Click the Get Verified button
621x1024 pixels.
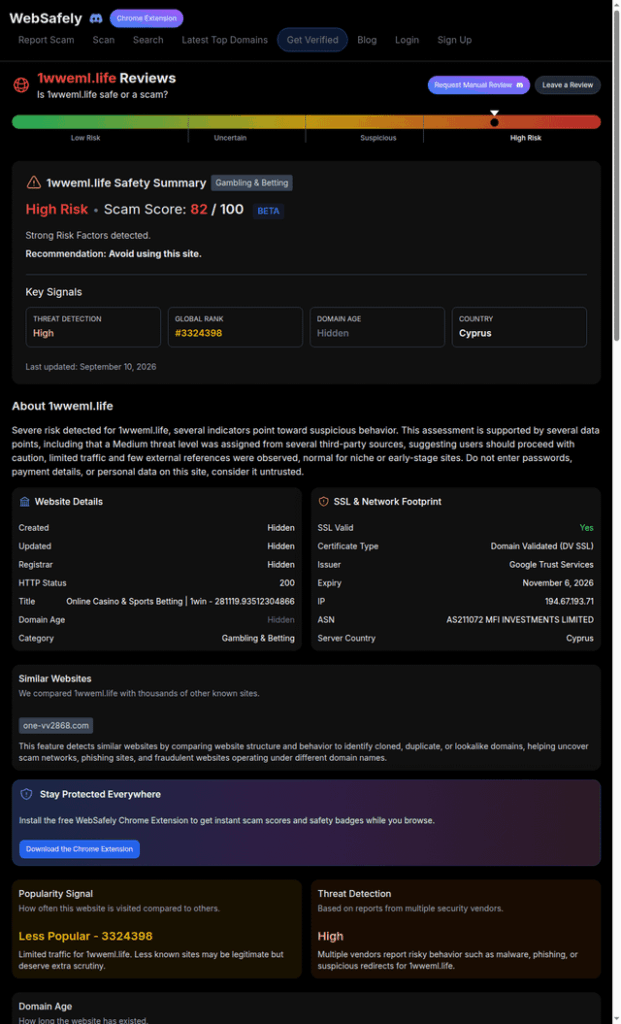click(x=312, y=40)
